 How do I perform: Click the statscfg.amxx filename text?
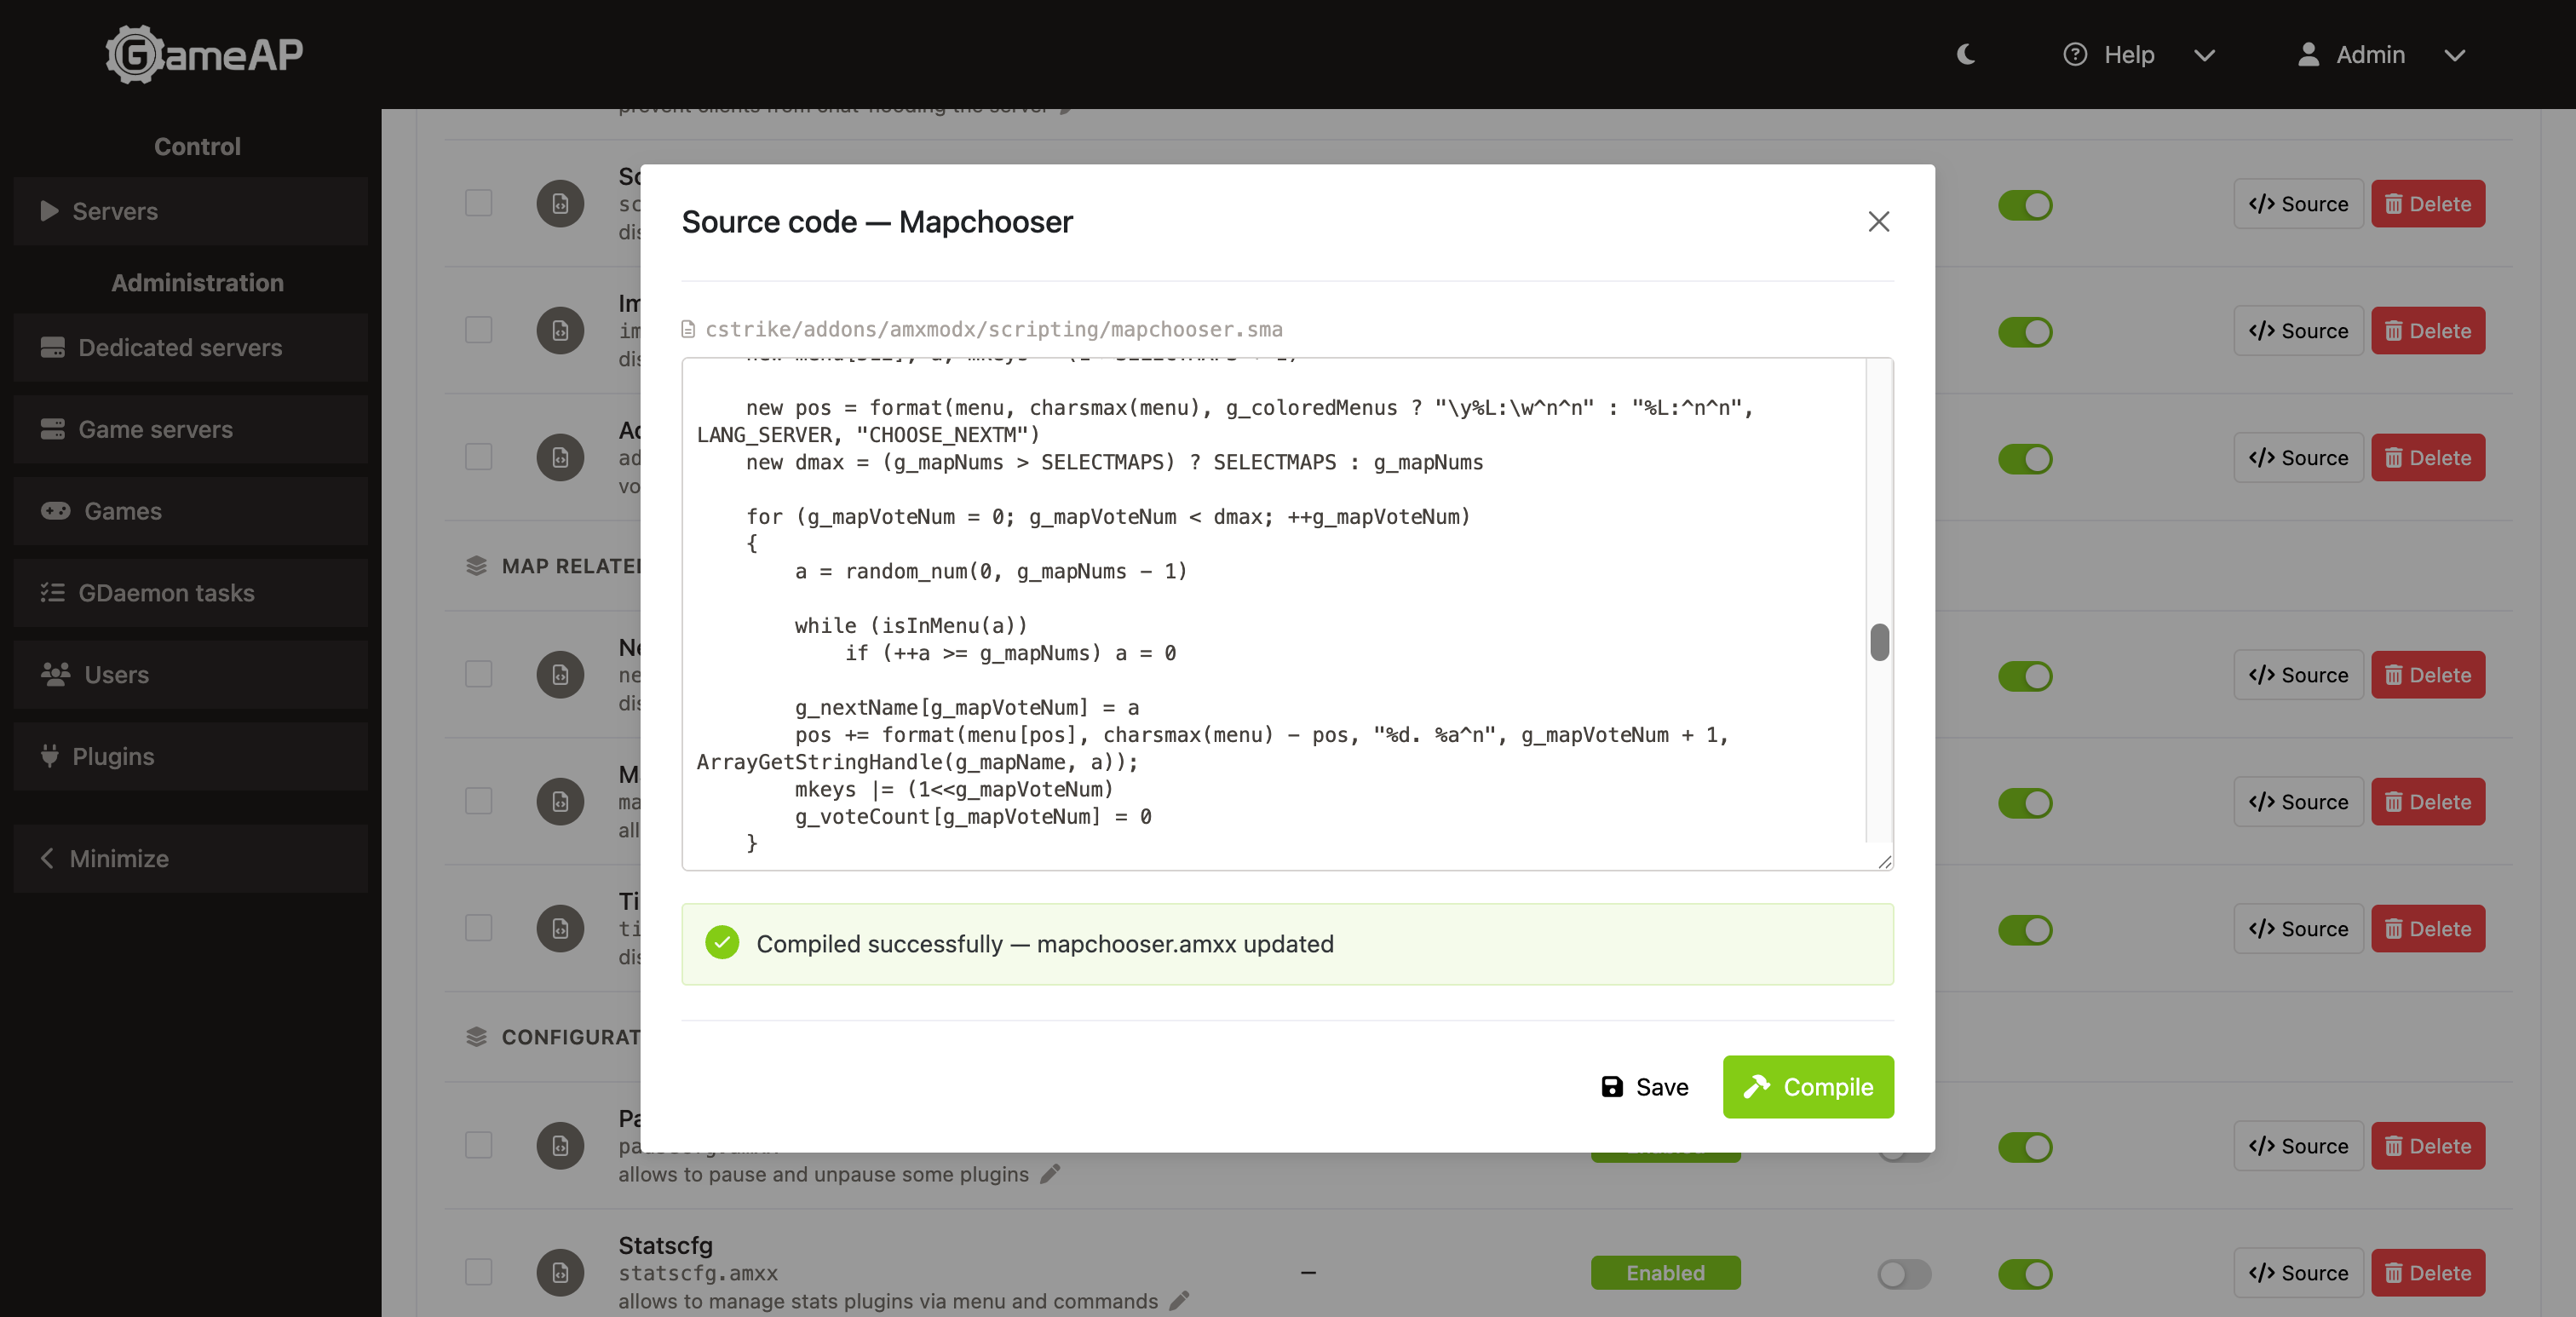coord(697,1273)
